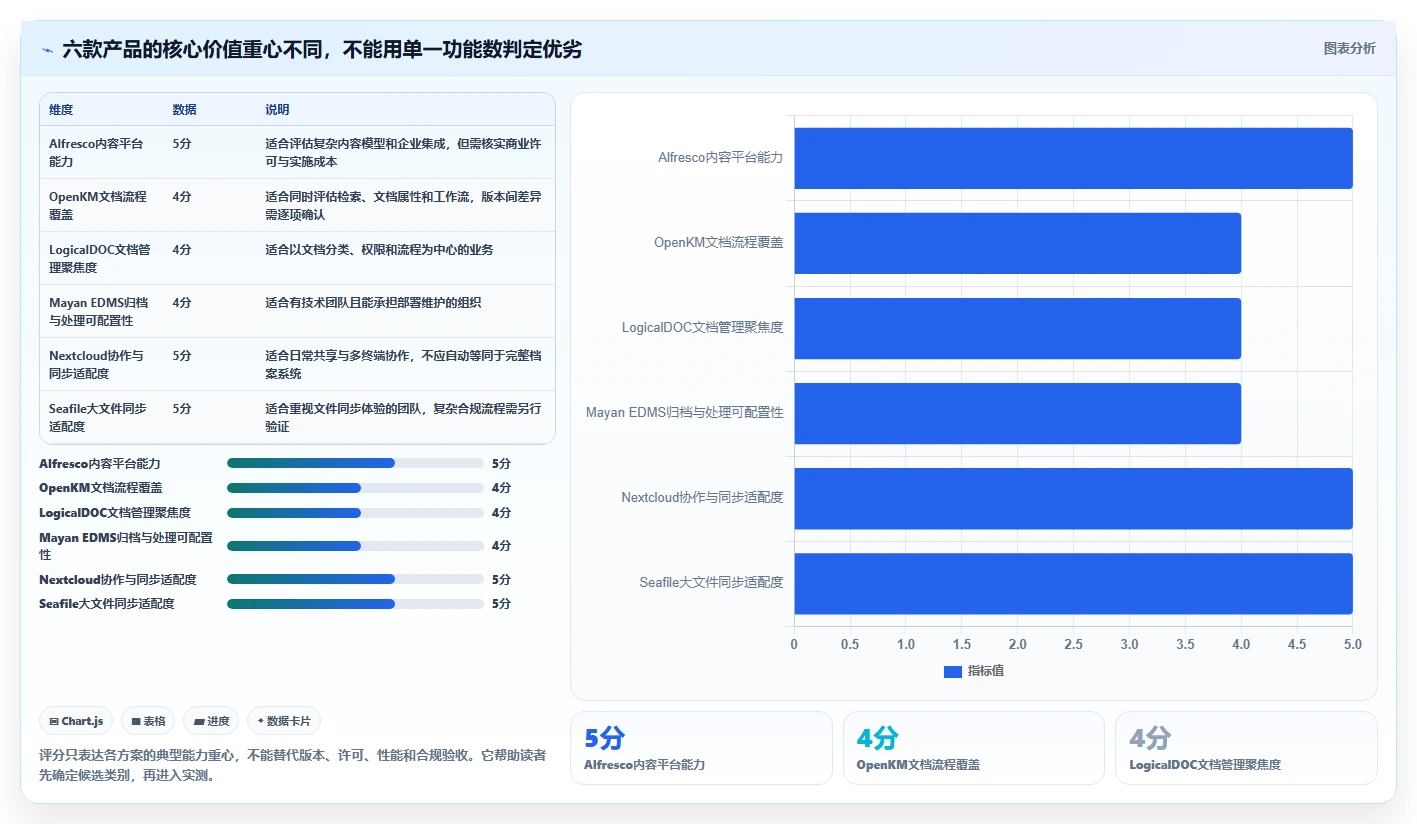
Task: Click the description 适合有技术团队且能承担部署维护的组织
Action: [x=373, y=302]
